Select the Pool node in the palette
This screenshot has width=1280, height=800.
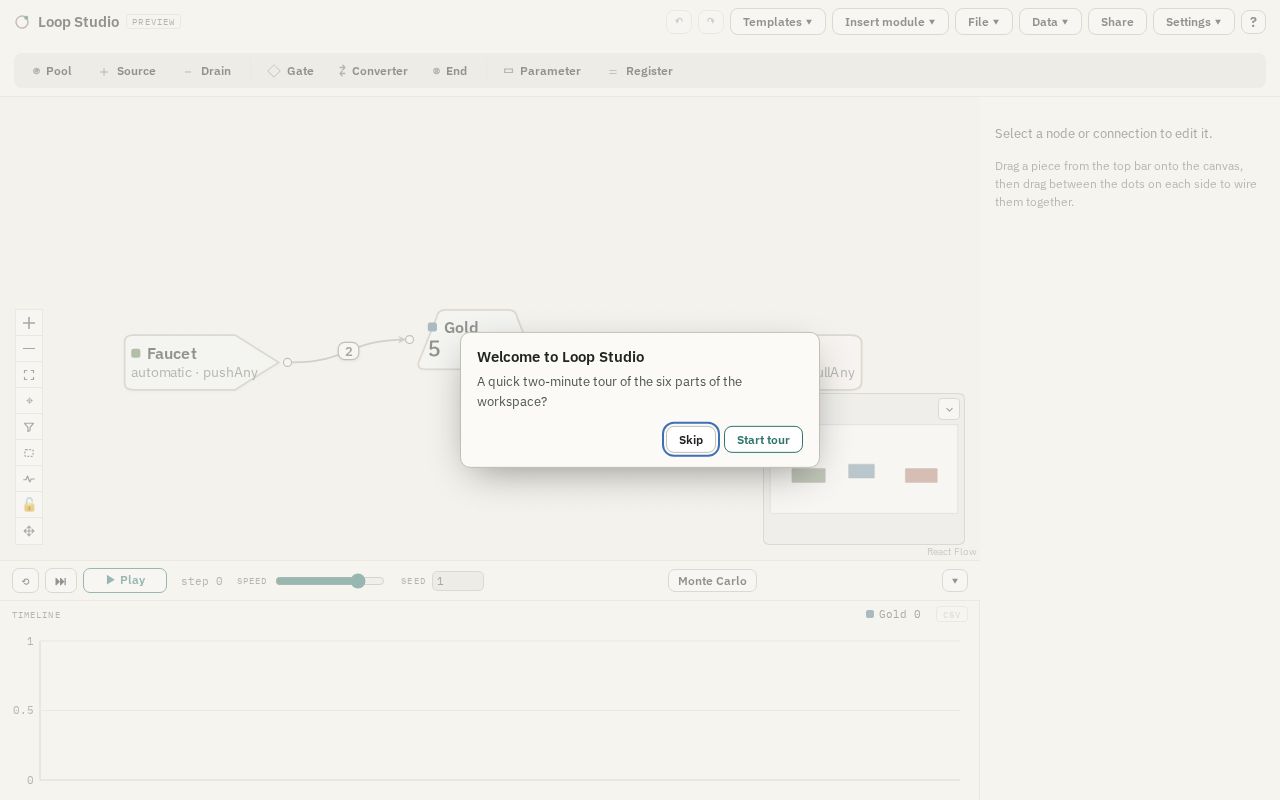click(x=52, y=71)
